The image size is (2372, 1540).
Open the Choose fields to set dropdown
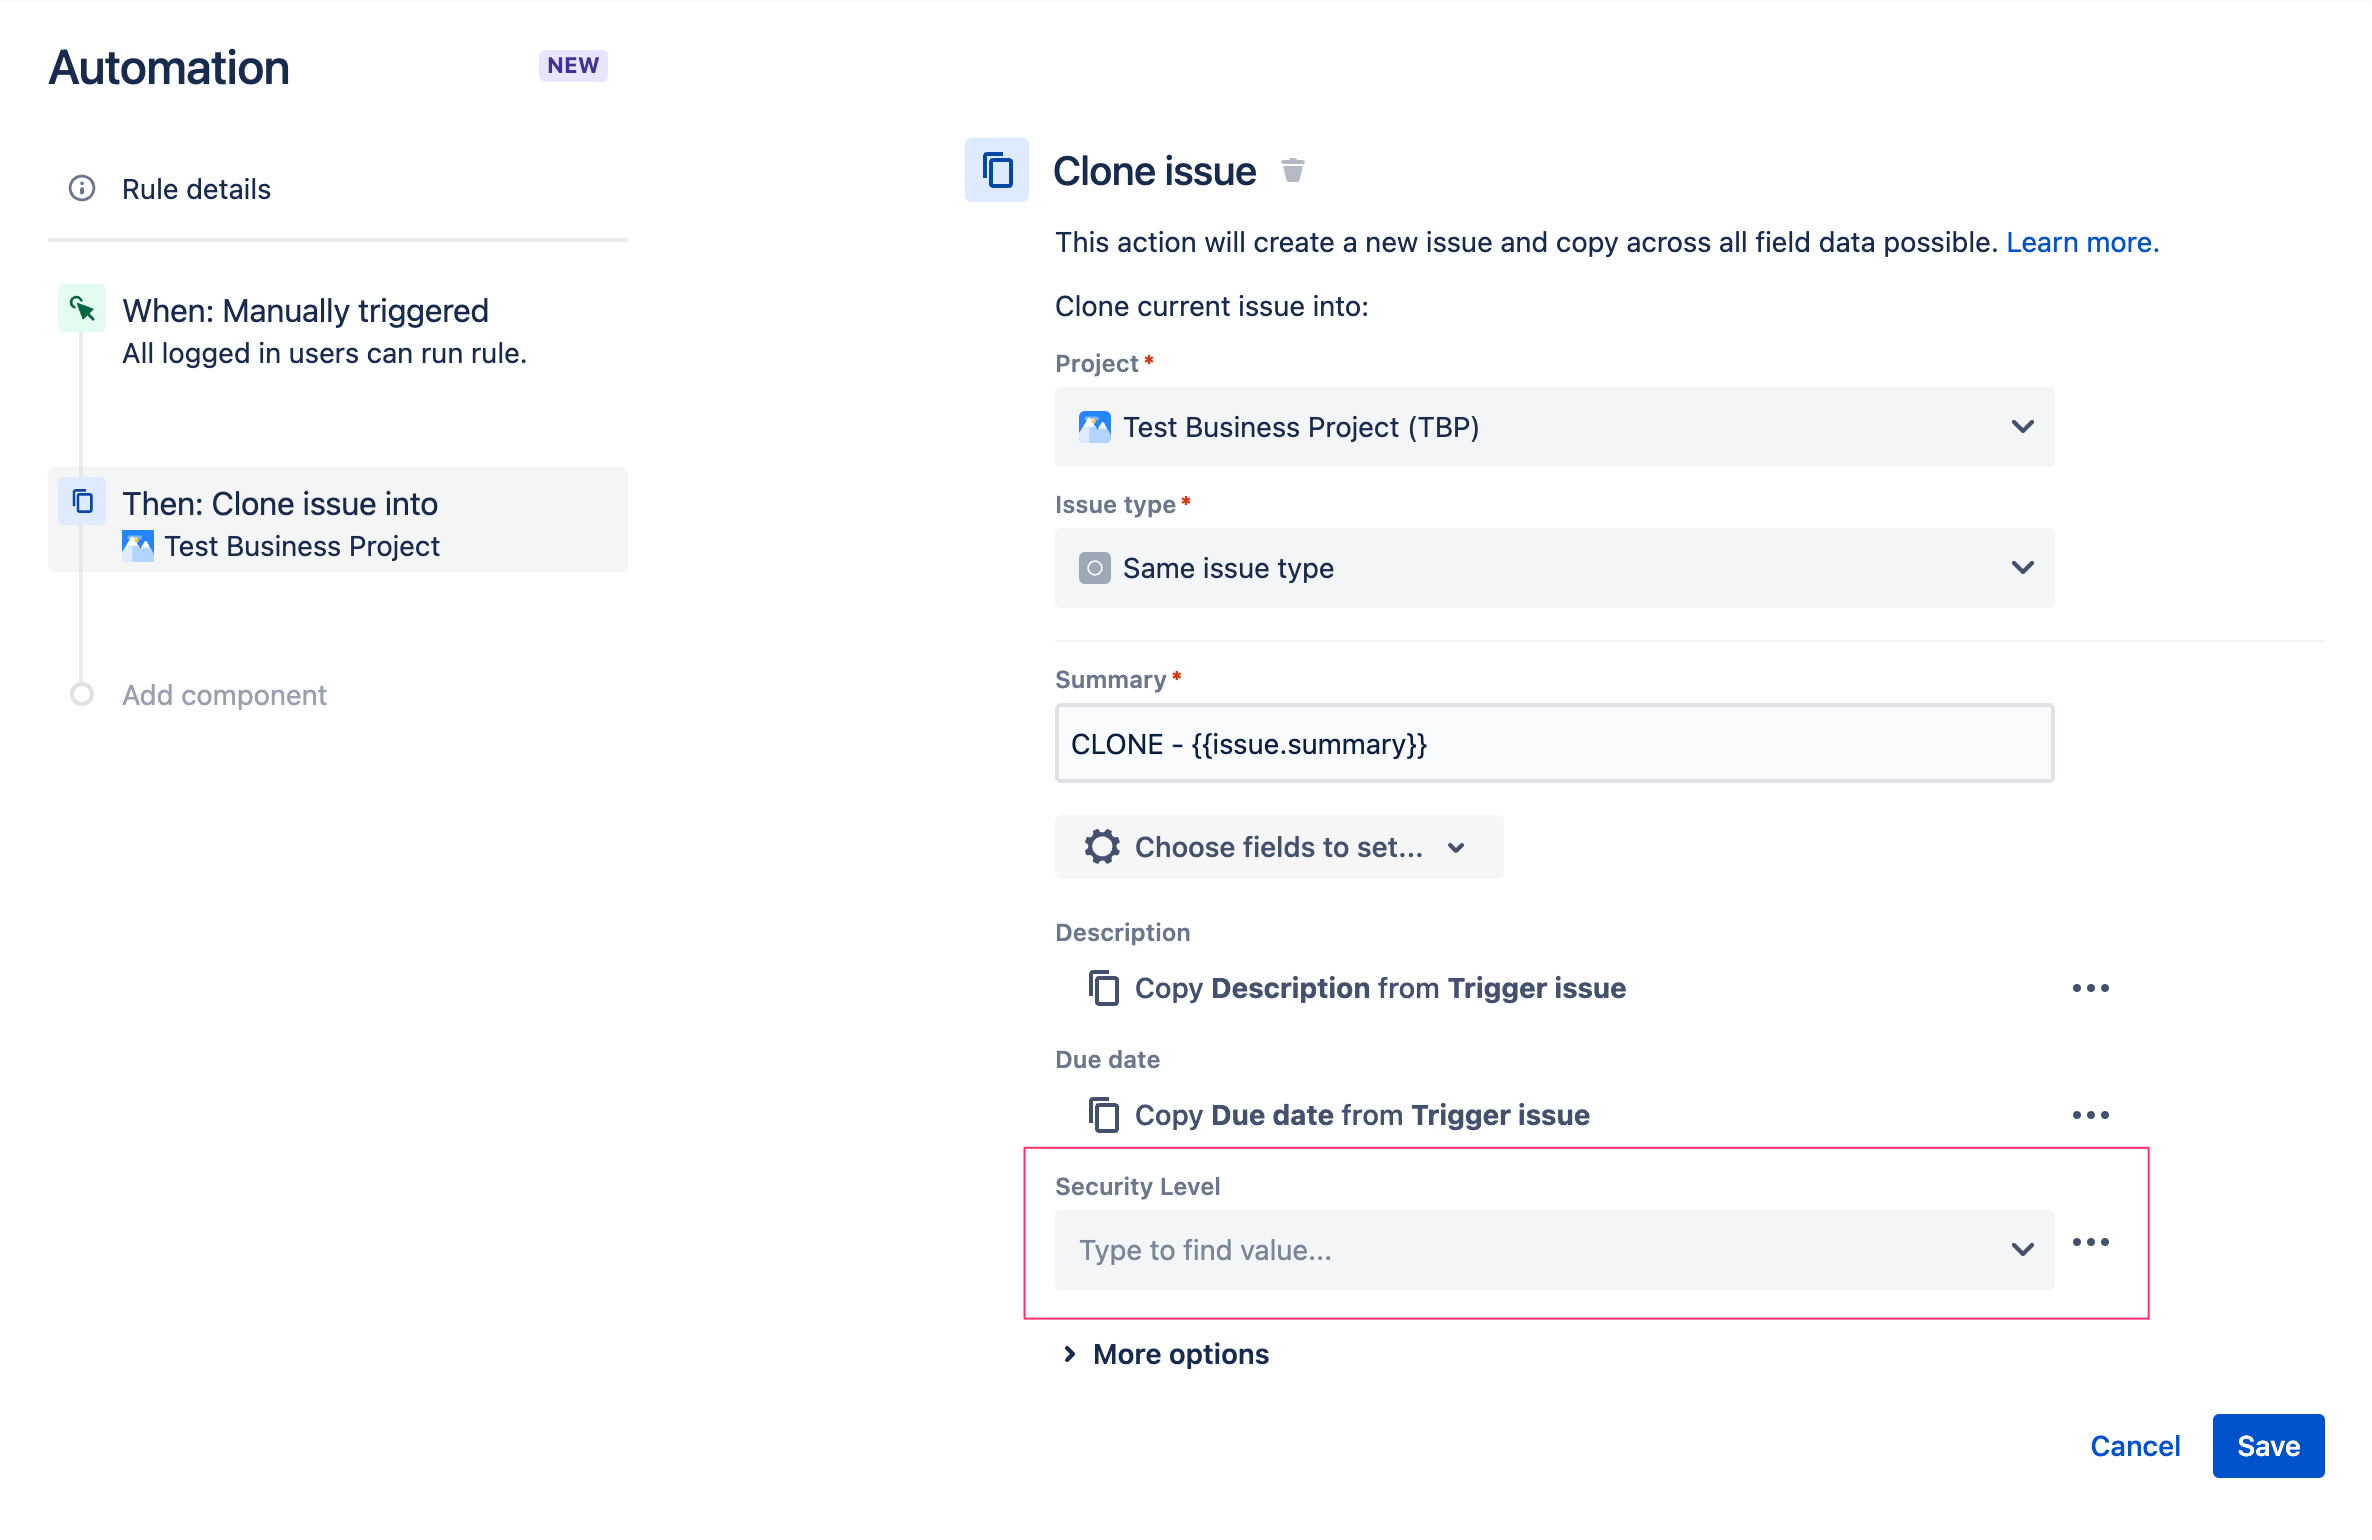[x=1278, y=847]
